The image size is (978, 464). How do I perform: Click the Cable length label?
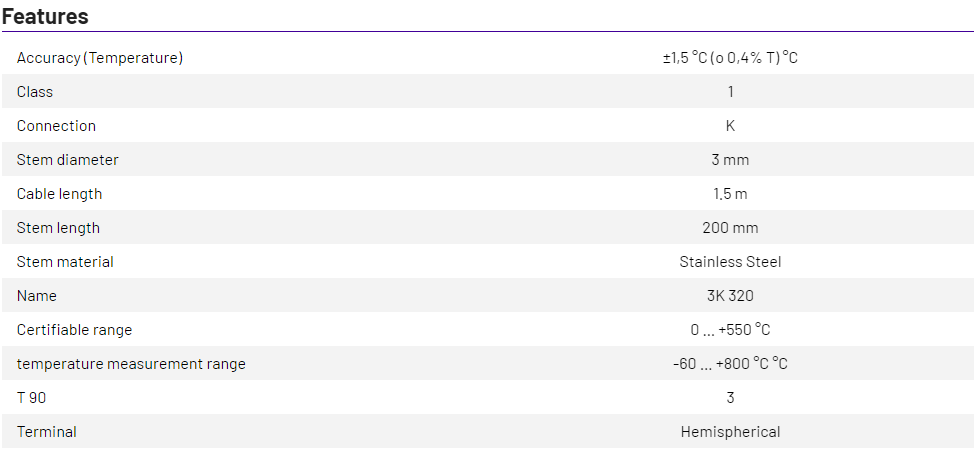click(x=59, y=194)
